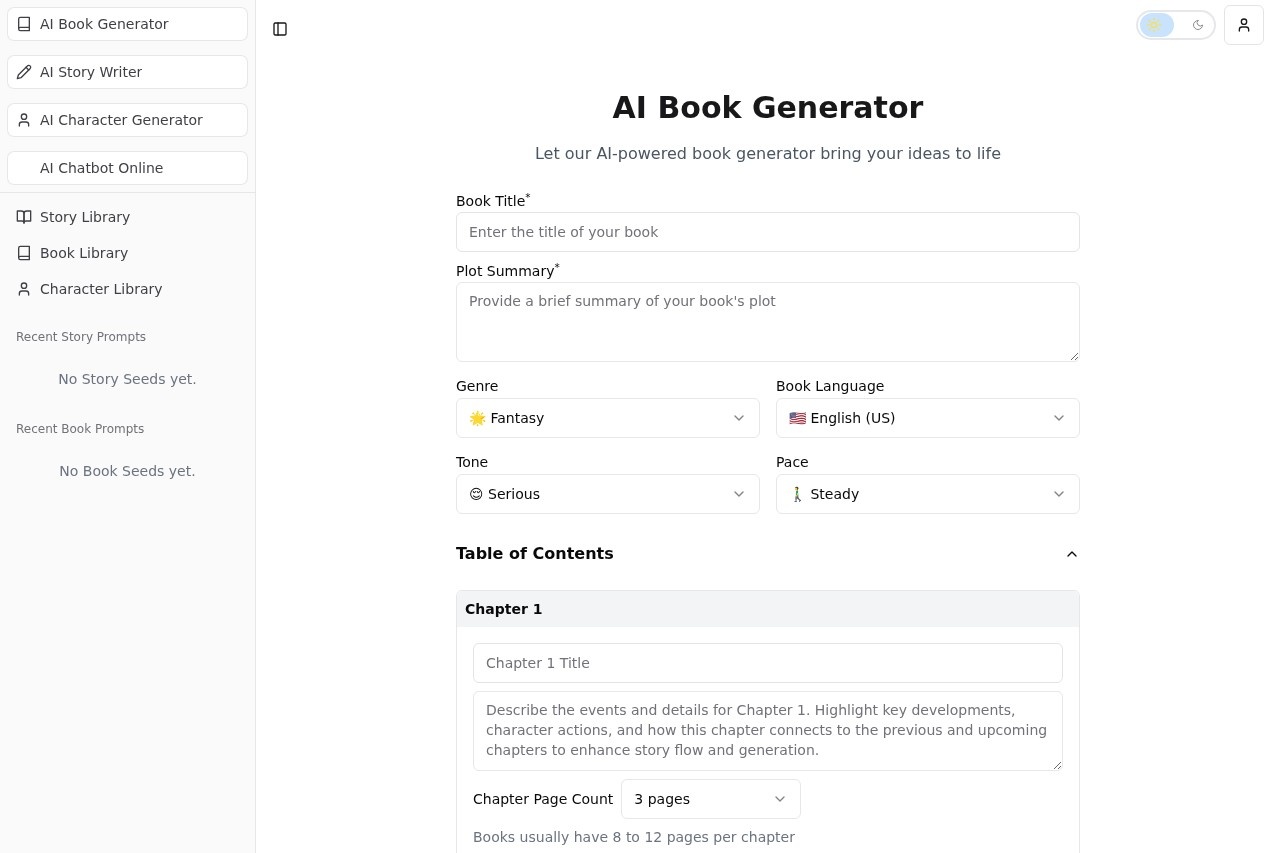Switch to AI Chatbot Online
Image resolution: width=1280 pixels, height=853 pixels.
[102, 168]
